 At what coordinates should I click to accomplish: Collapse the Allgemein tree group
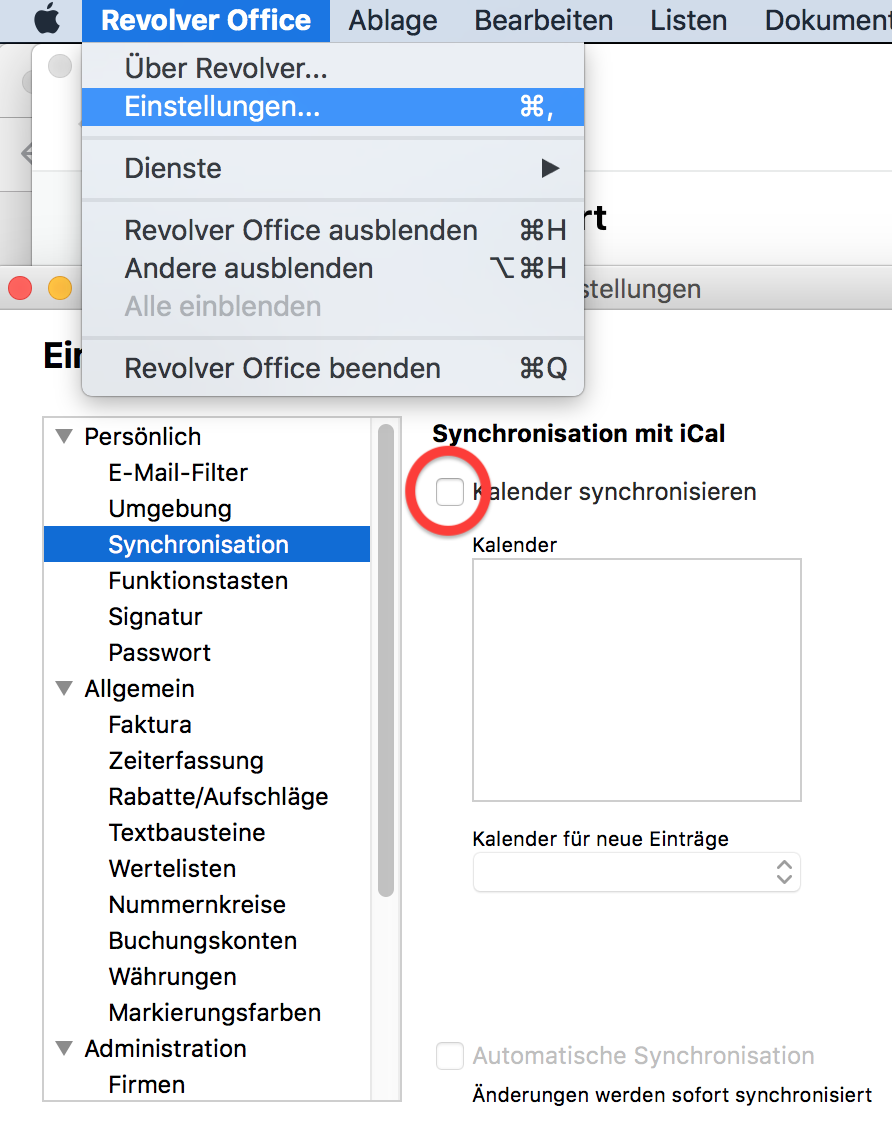pos(65,689)
